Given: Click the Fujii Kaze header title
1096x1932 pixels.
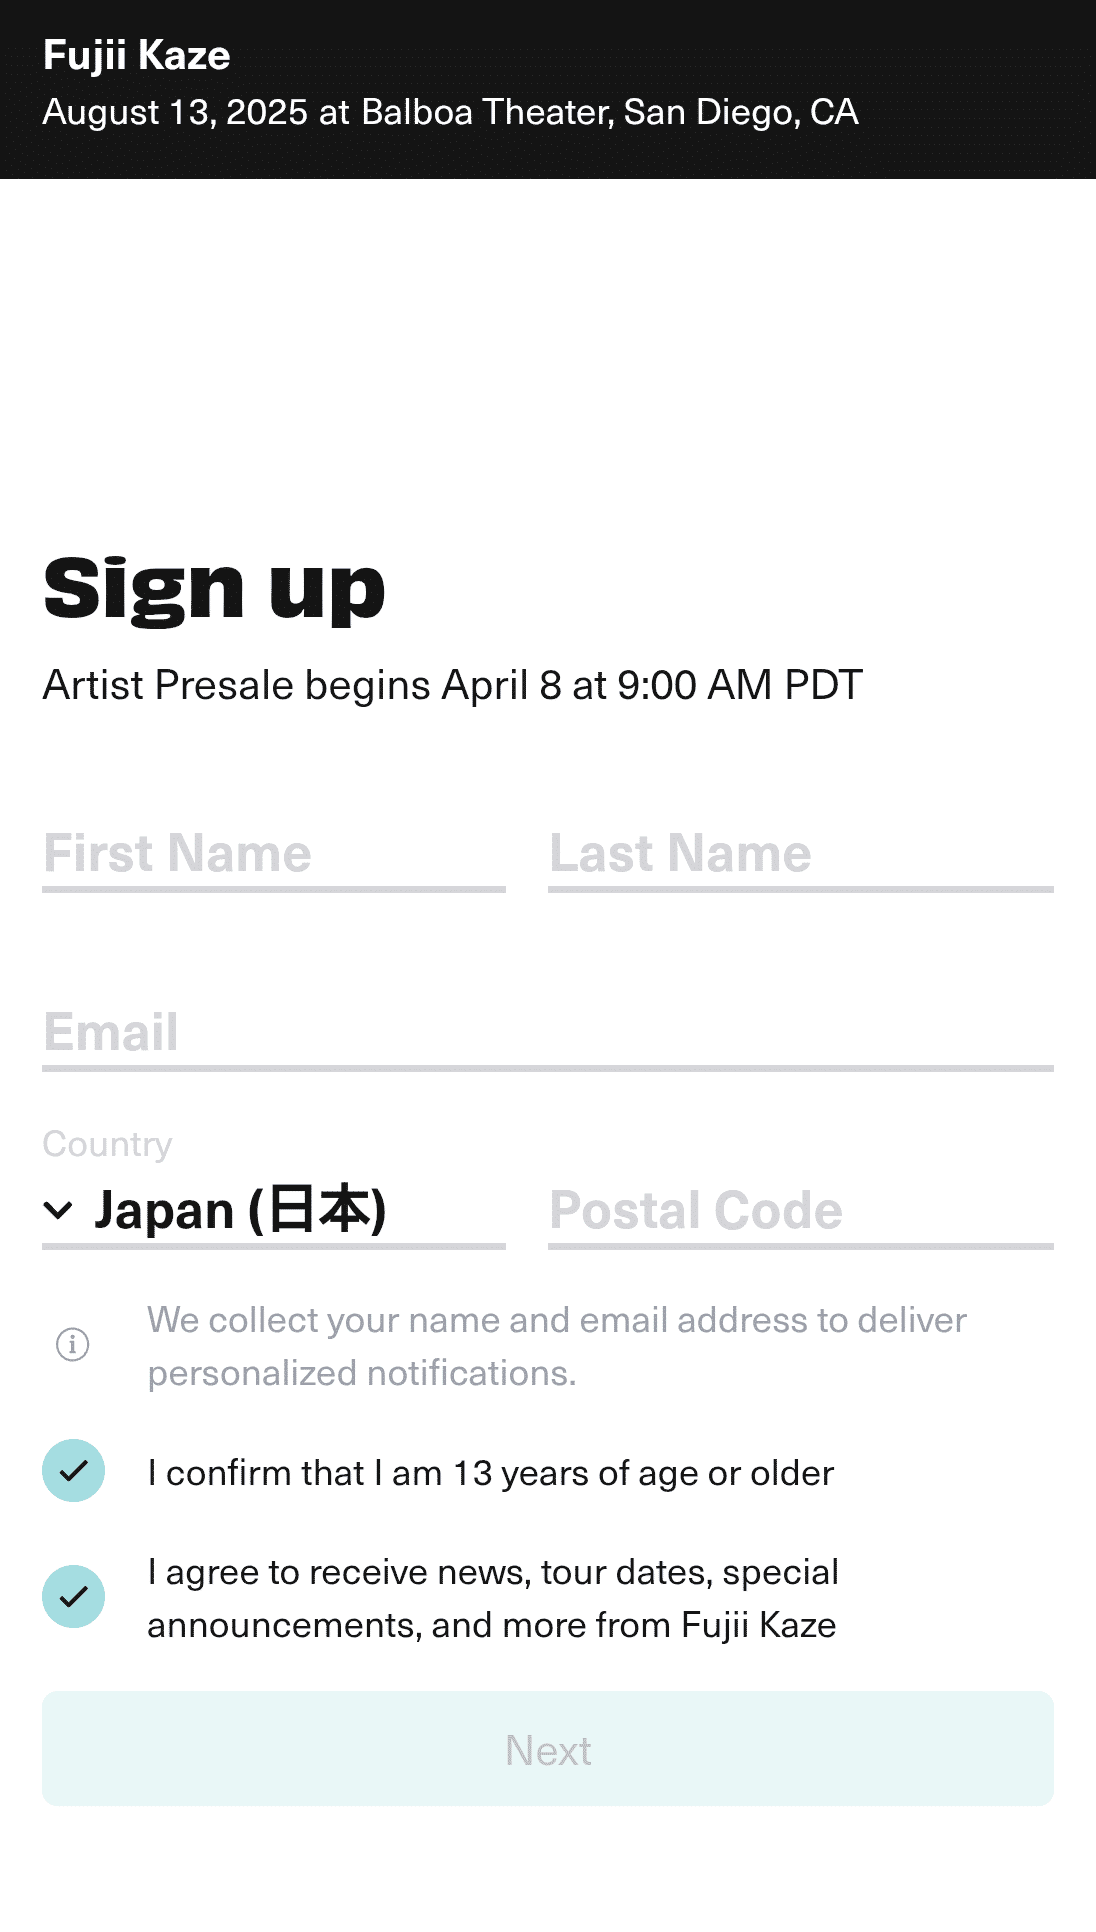Looking at the screenshot, I should (137, 56).
